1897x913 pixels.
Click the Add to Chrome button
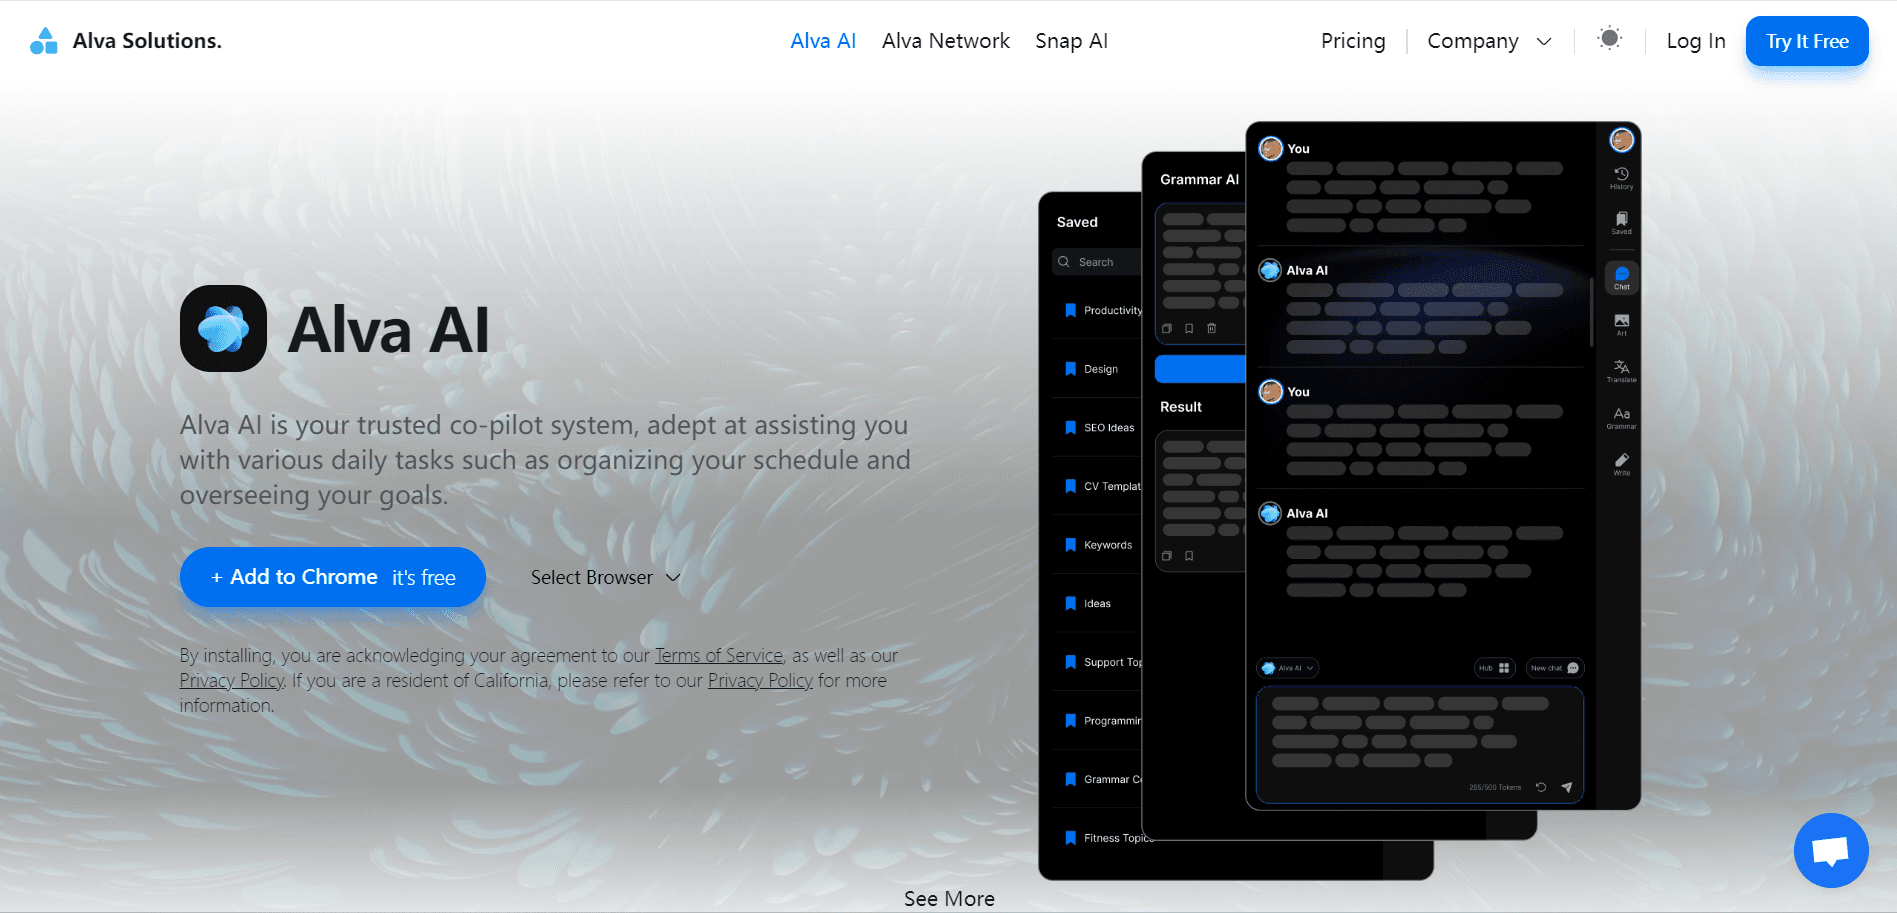(x=333, y=577)
